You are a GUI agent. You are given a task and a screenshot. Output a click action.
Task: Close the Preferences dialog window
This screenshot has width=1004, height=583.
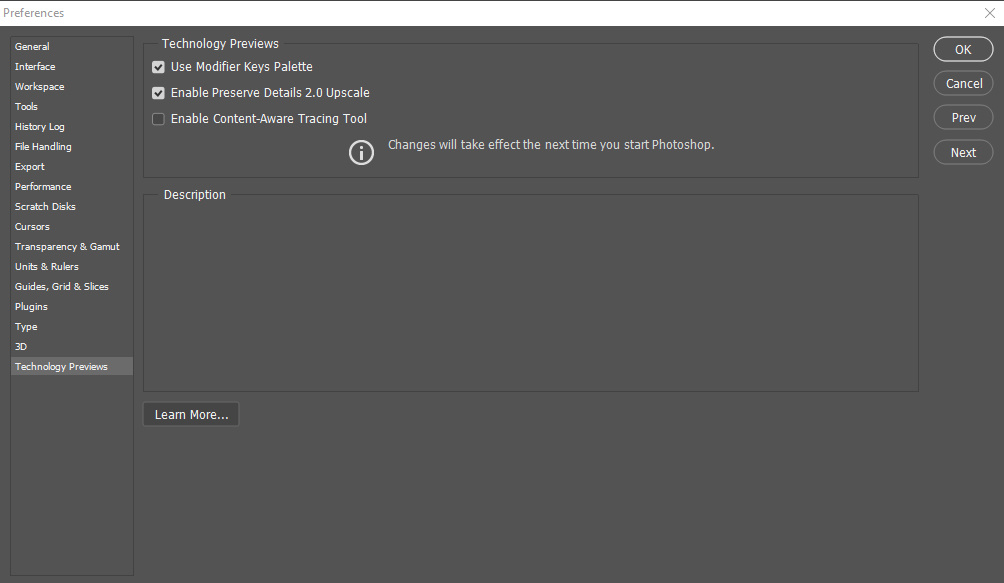point(990,13)
